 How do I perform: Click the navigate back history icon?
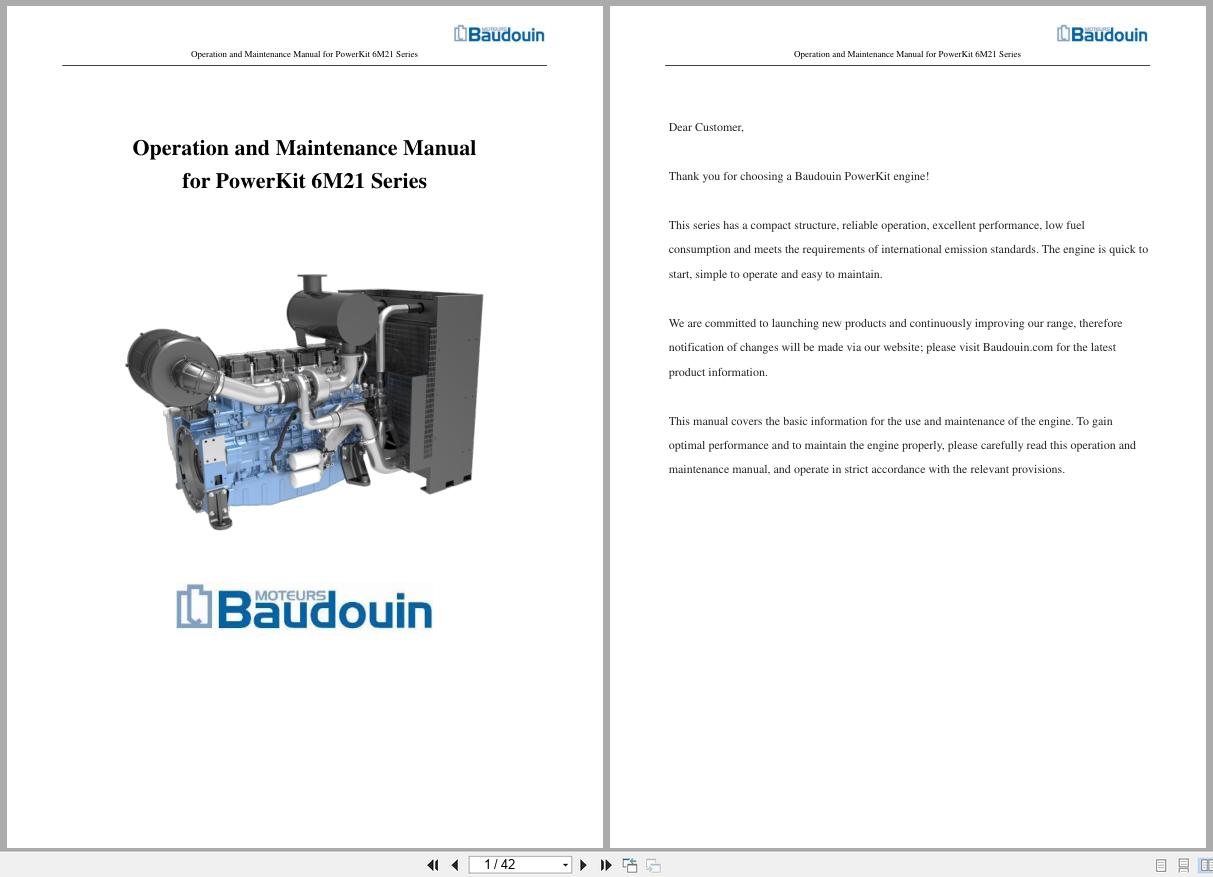pos(630,865)
